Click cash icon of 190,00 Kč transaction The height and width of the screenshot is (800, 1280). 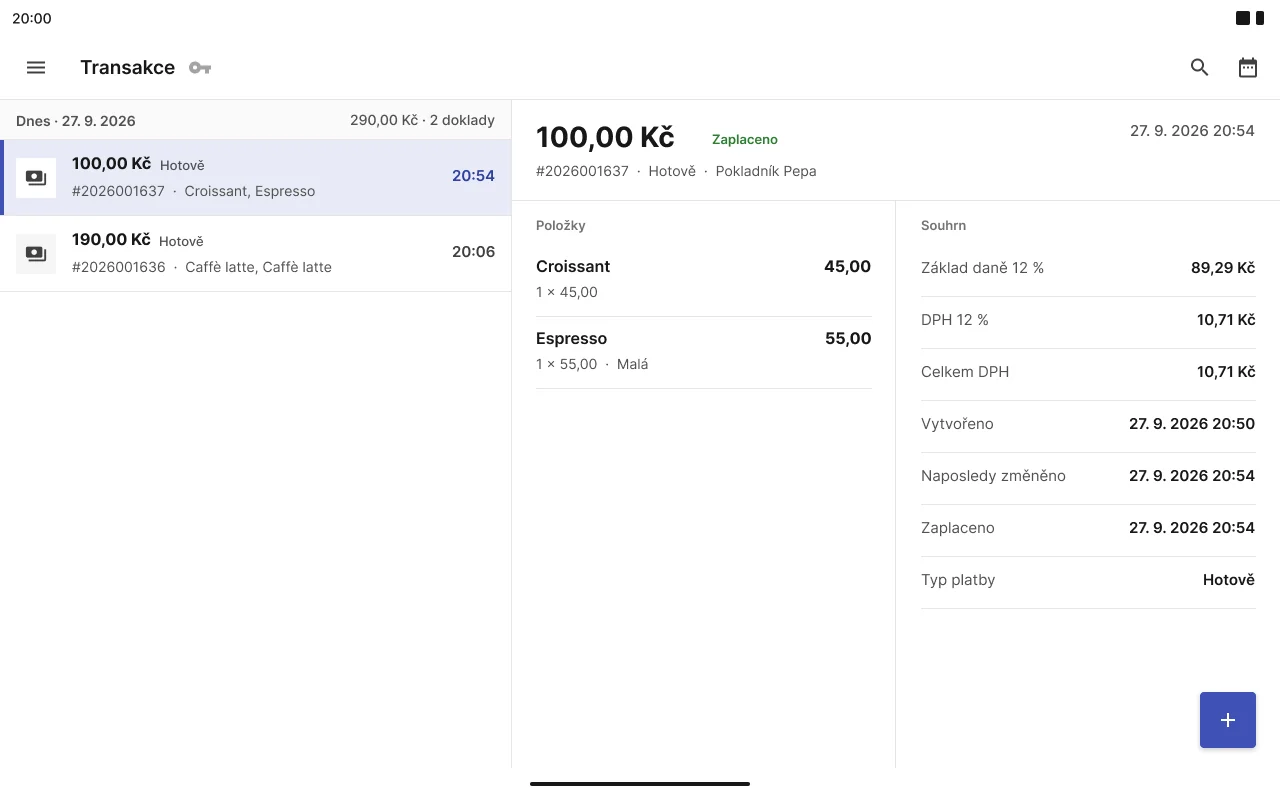36,254
